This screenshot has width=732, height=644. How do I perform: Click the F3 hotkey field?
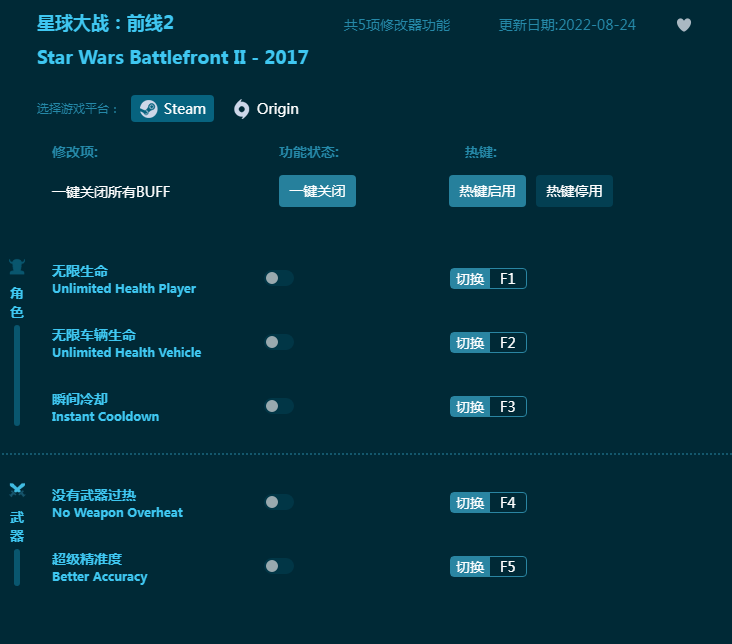point(508,407)
